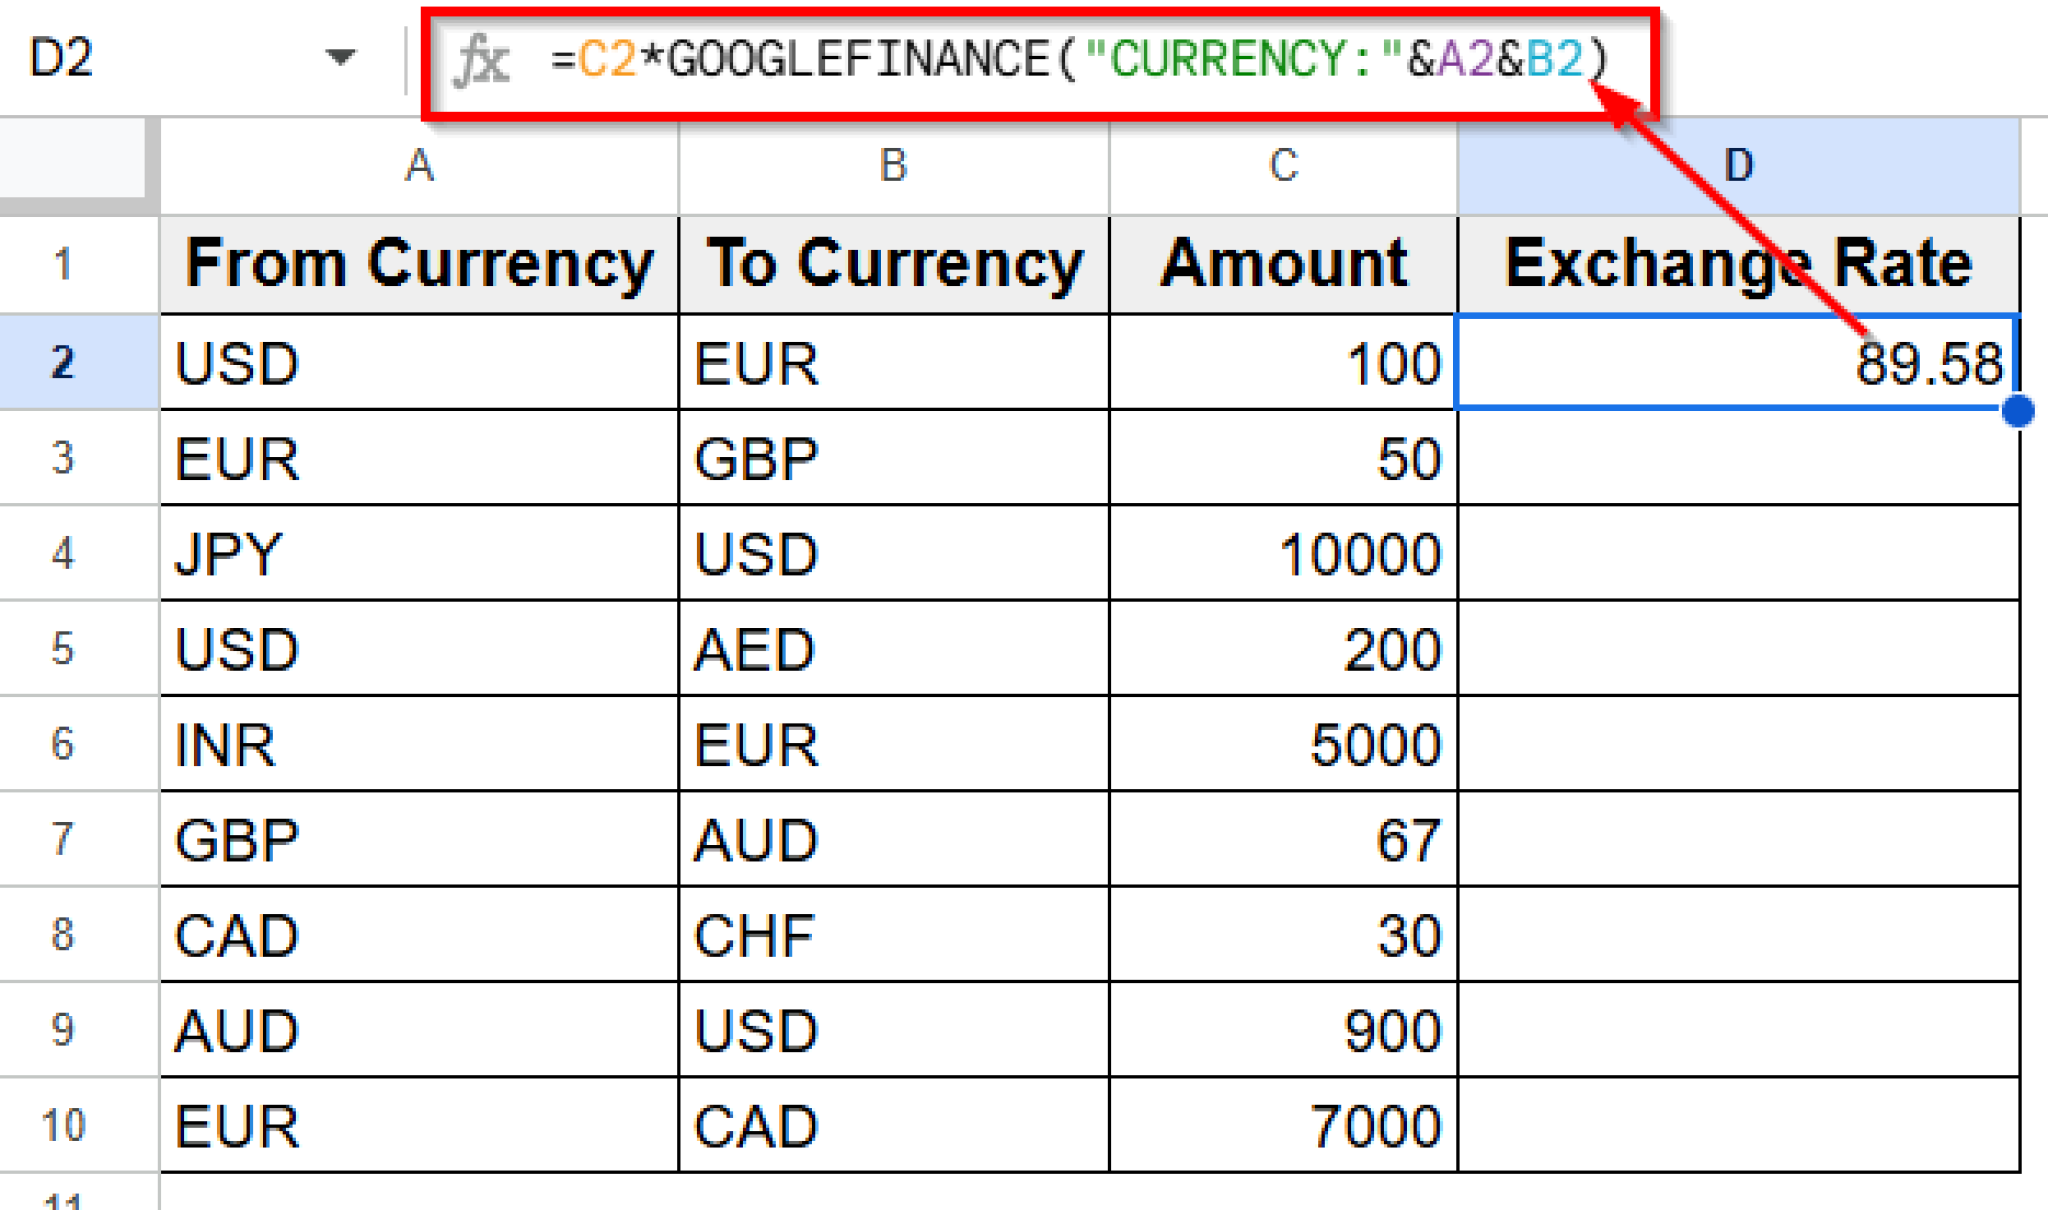This screenshot has width=2048, height=1210.
Task: Click the Exchange Rate header cell
Action: click(1738, 265)
